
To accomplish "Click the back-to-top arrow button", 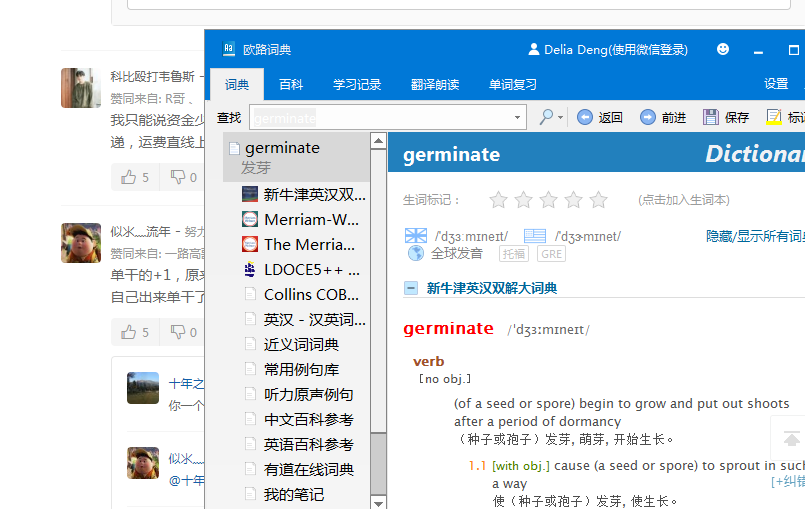I will pyautogui.click(x=791, y=438).
